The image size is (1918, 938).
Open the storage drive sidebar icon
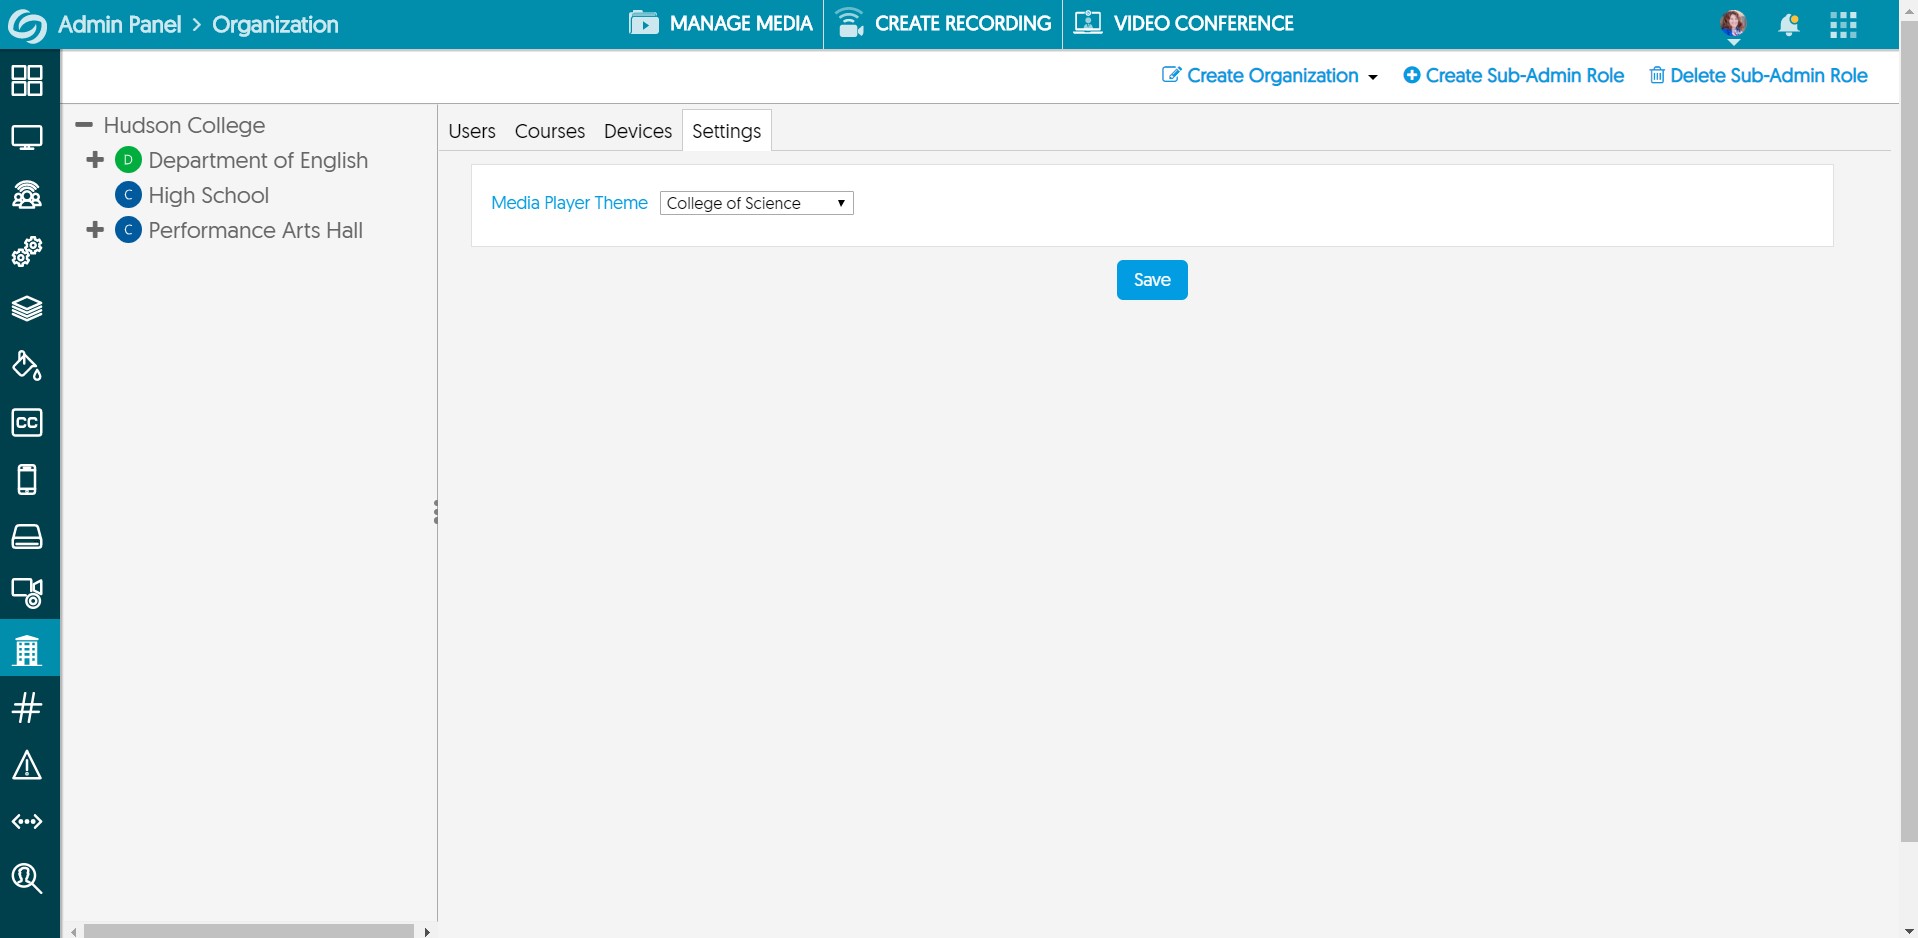[x=27, y=537]
